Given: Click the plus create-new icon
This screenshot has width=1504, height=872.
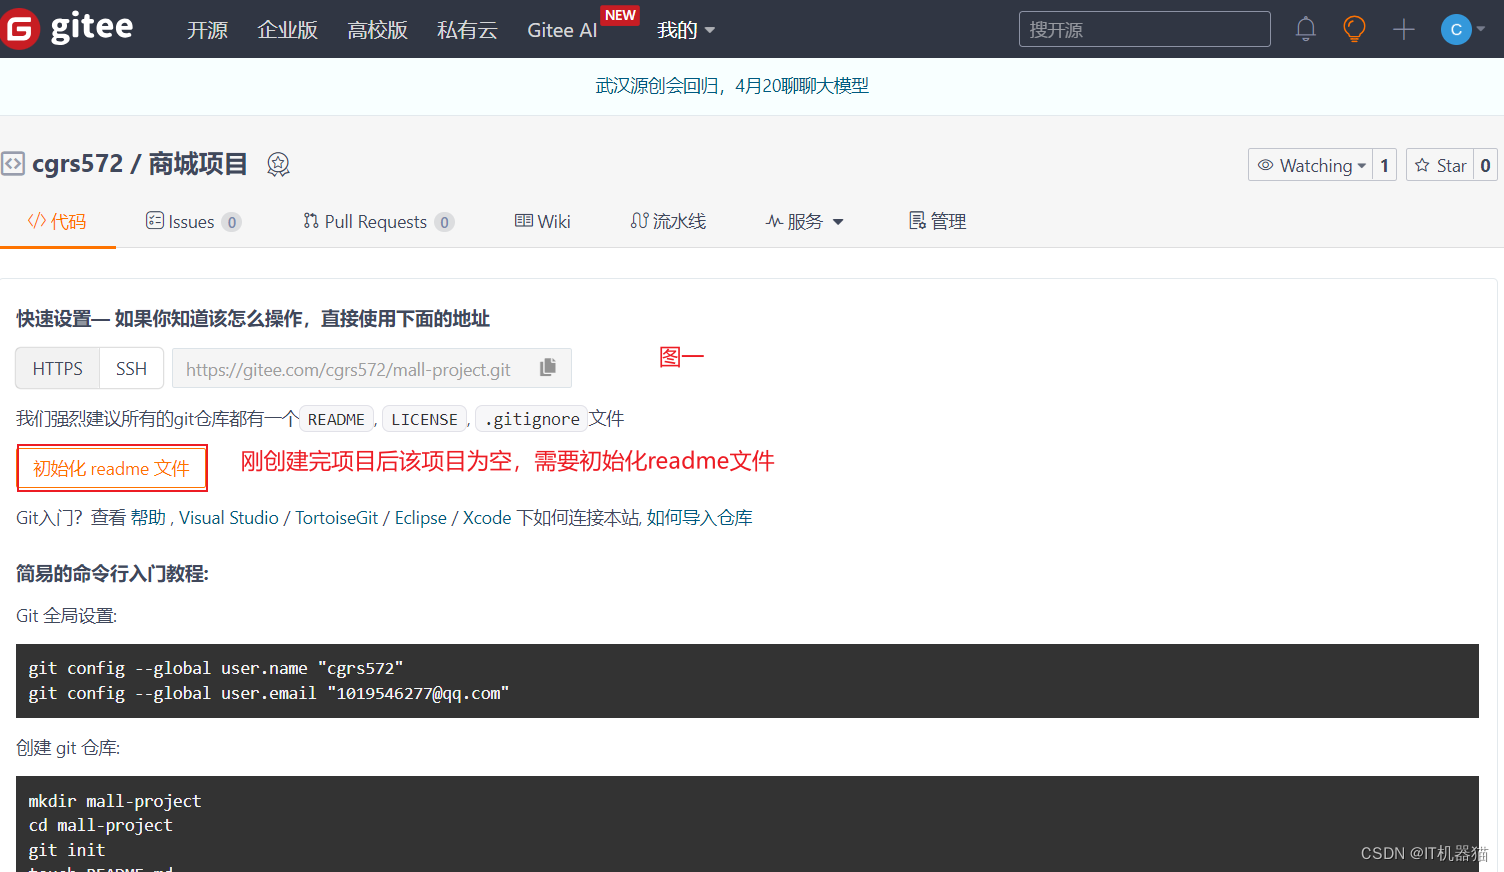Looking at the screenshot, I should tap(1404, 29).
